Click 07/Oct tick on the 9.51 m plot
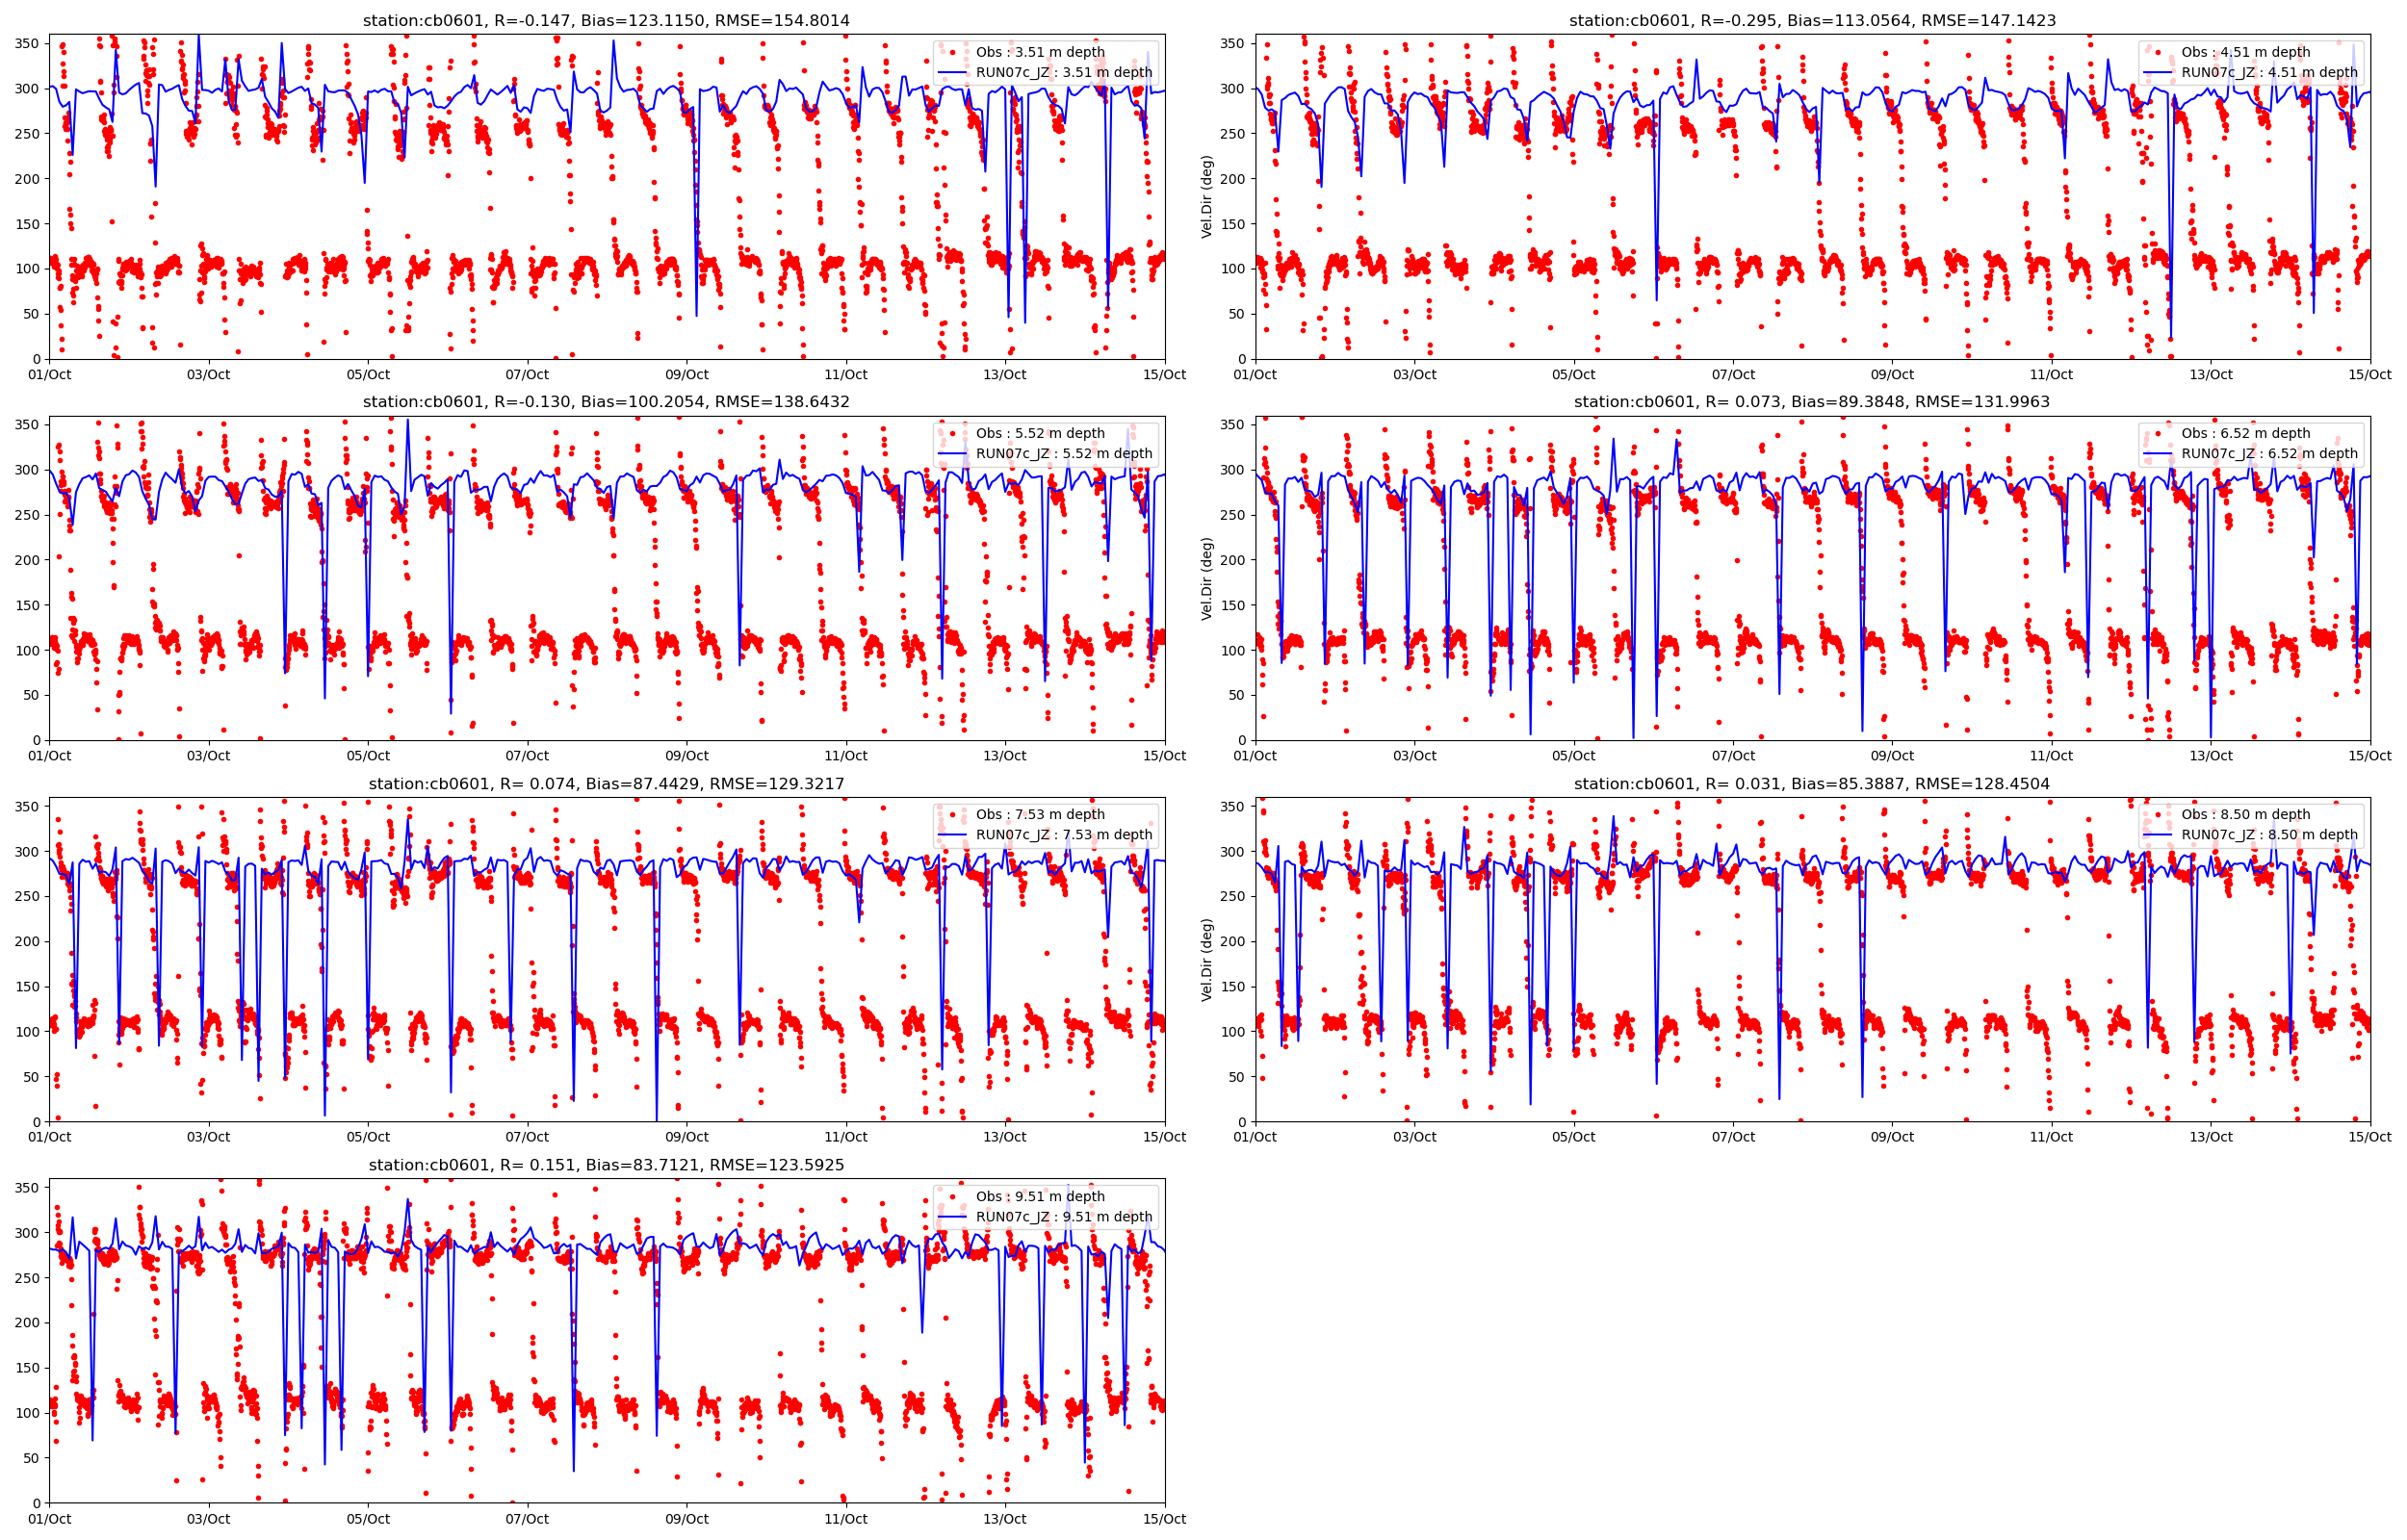2407x1540 pixels. pyautogui.click(x=527, y=1519)
